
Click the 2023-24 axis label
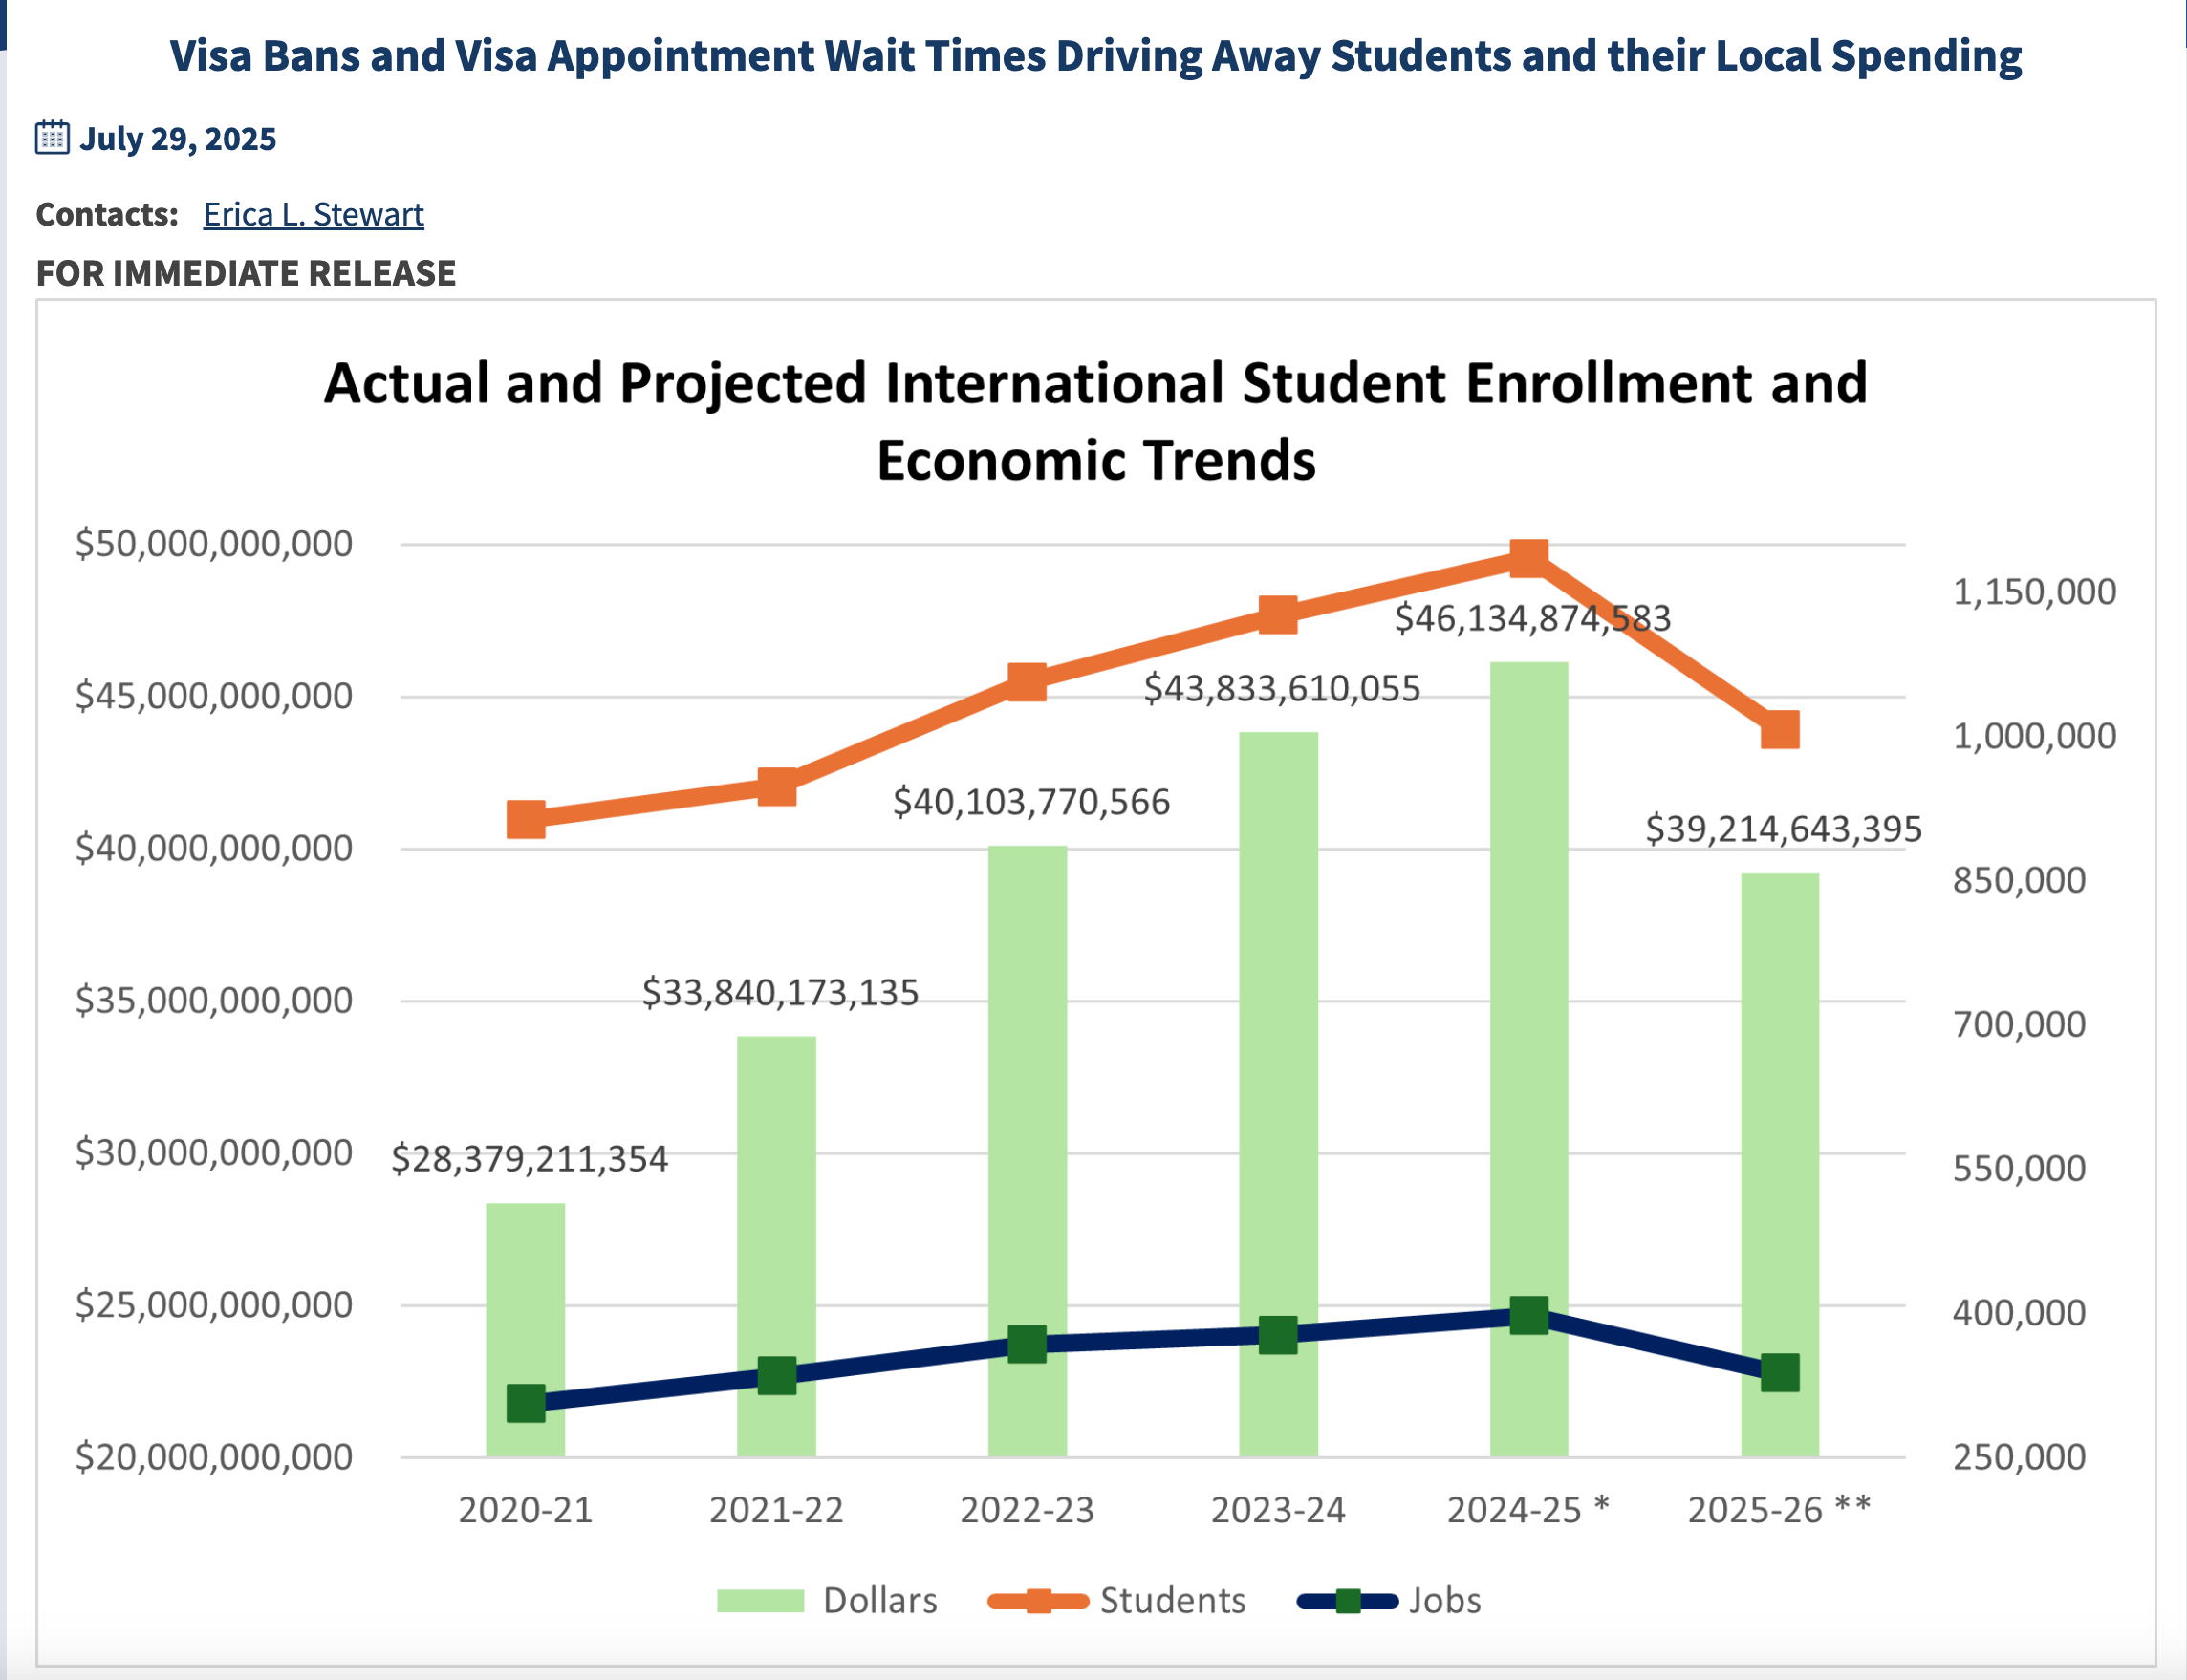point(1278,1510)
